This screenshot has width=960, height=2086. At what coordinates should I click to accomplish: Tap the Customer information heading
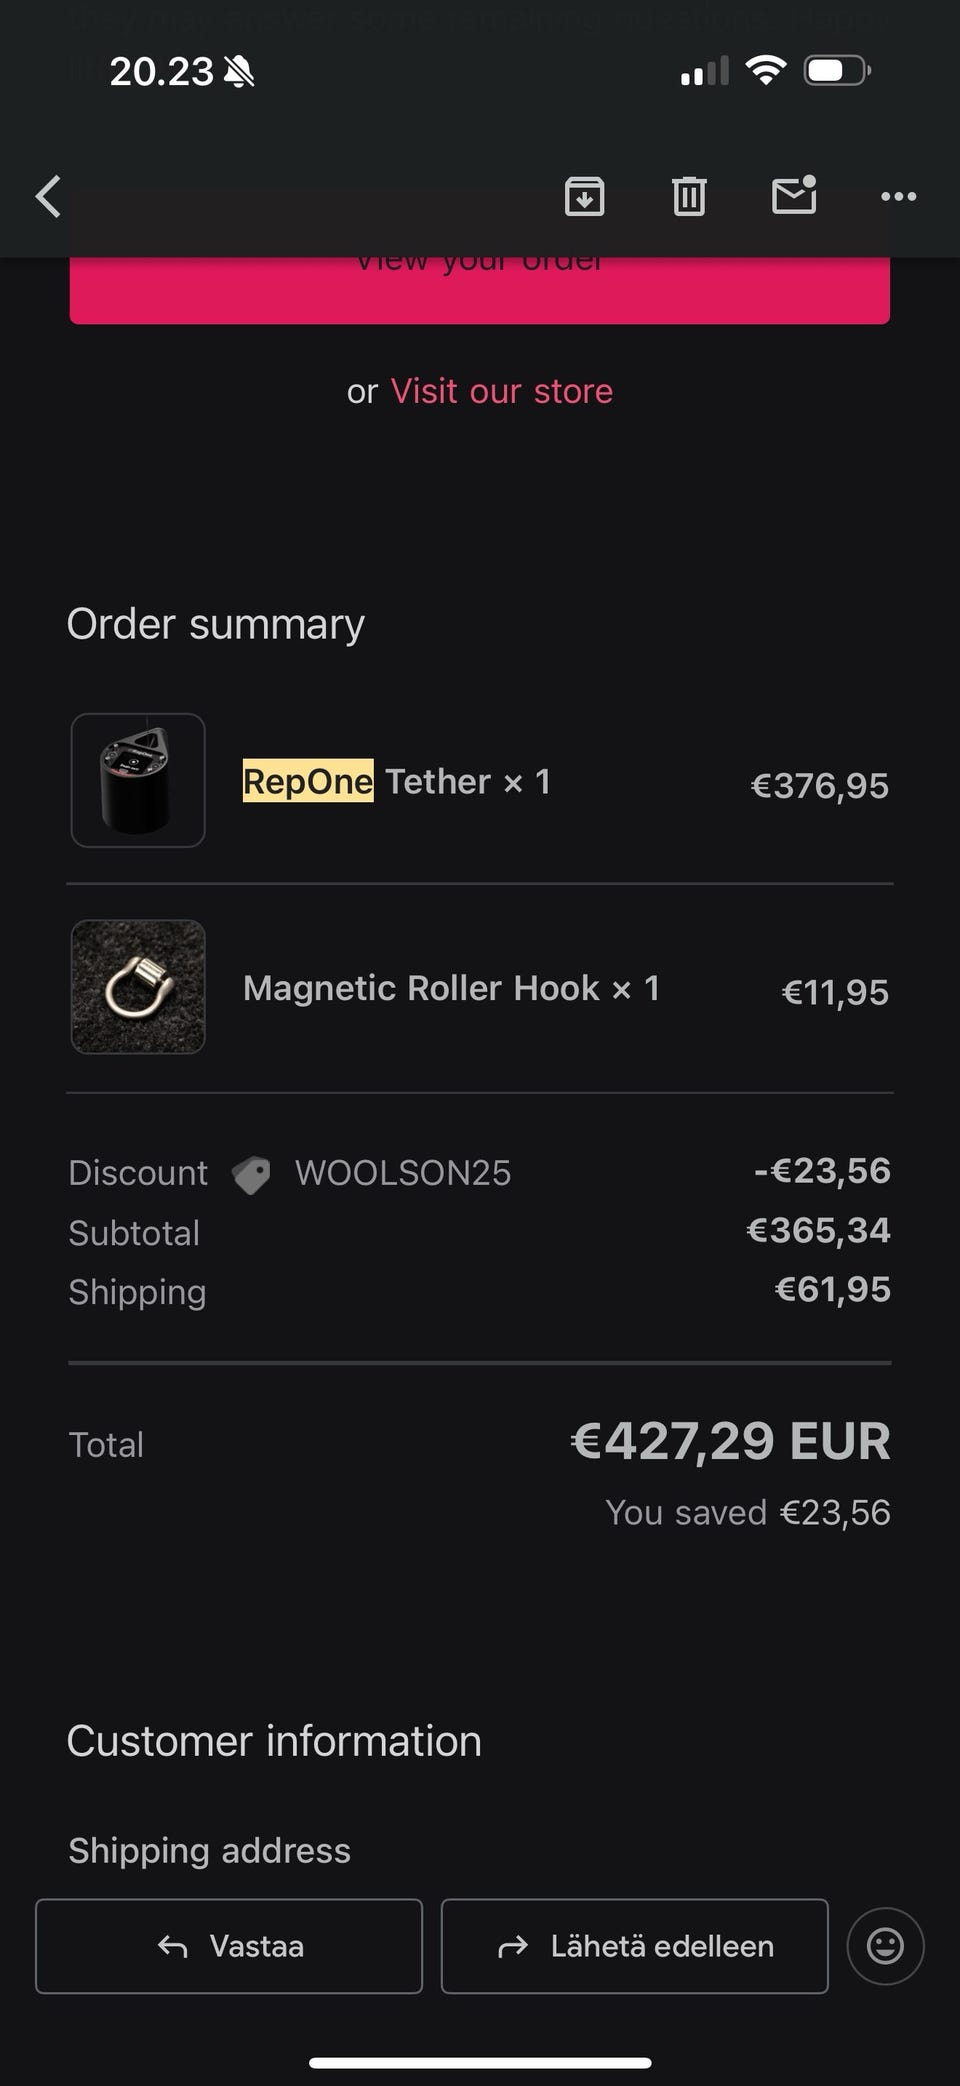click(274, 1741)
